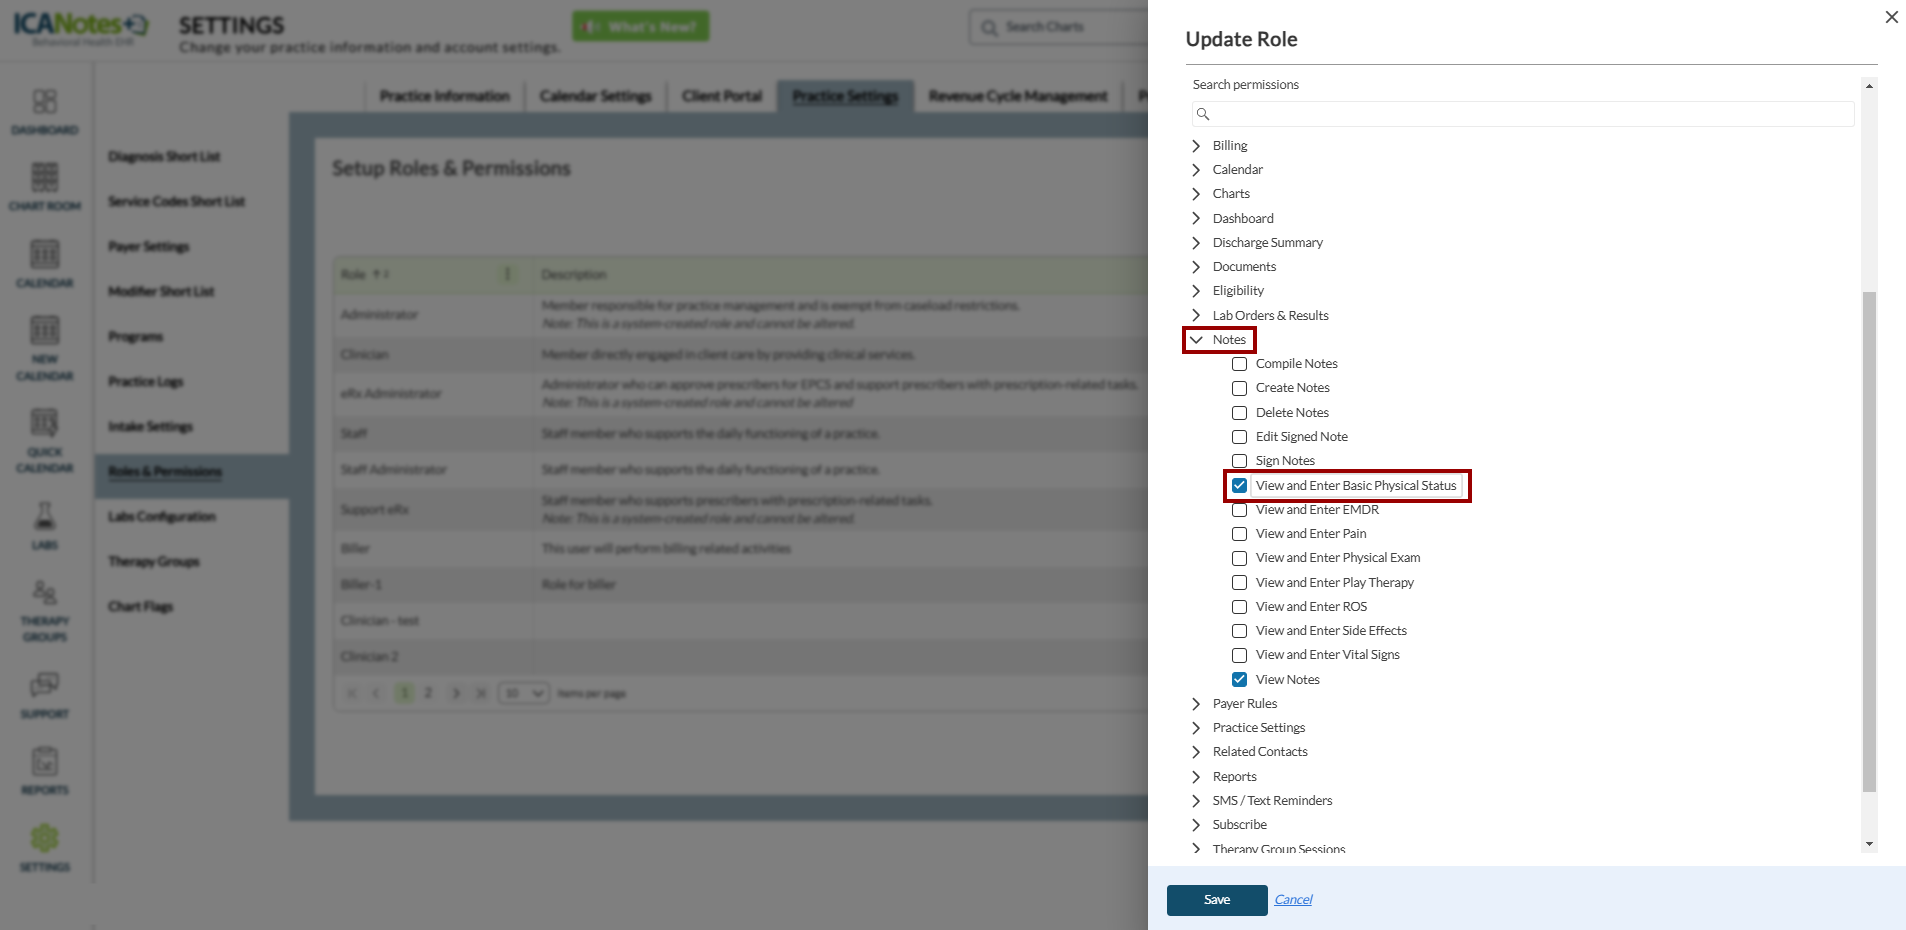
Task: Expand the Dashboard permissions group
Action: pyautogui.click(x=1196, y=219)
